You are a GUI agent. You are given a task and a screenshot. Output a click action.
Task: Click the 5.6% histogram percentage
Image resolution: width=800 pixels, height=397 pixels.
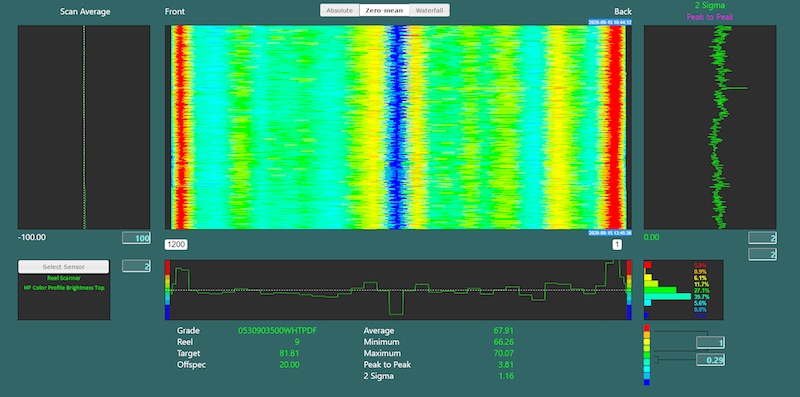pos(701,303)
